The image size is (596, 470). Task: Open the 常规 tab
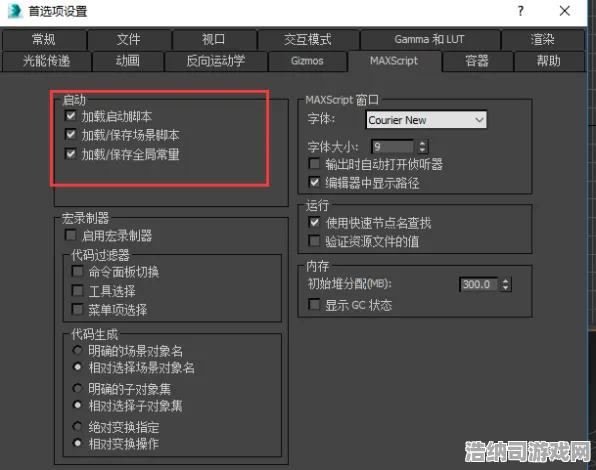[x=44, y=40]
